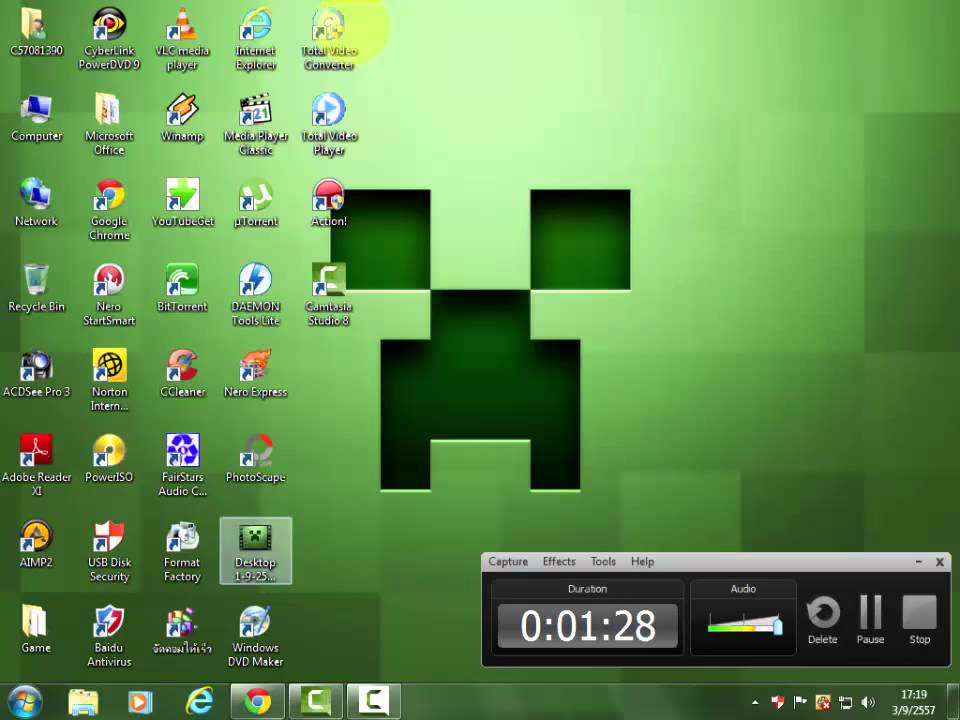Screen dimensions: 960x720
Task: Stop the screen recording
Action: pyautogui.click(x=920, y=620)
